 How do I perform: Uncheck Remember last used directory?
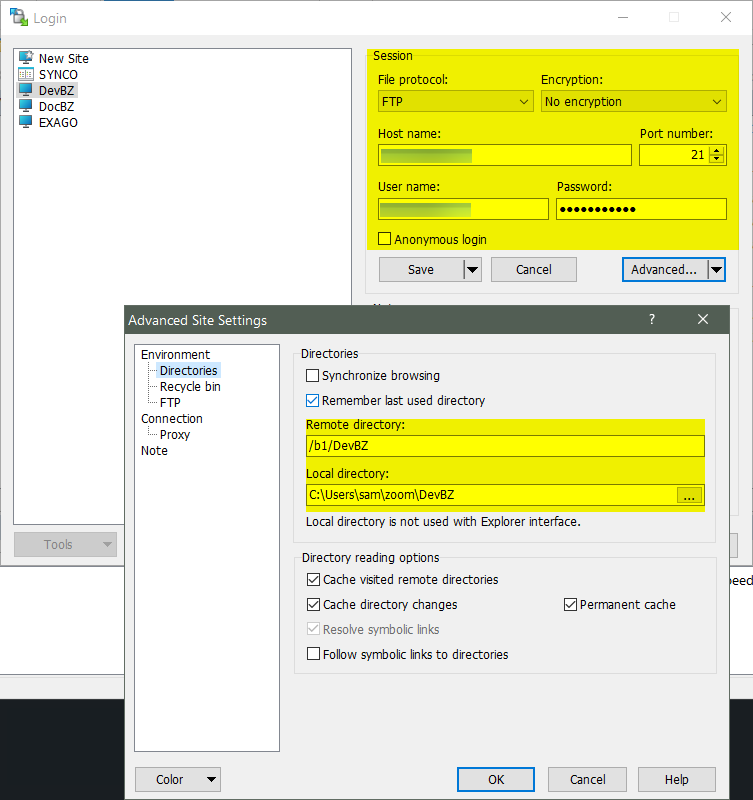(314, 401)
